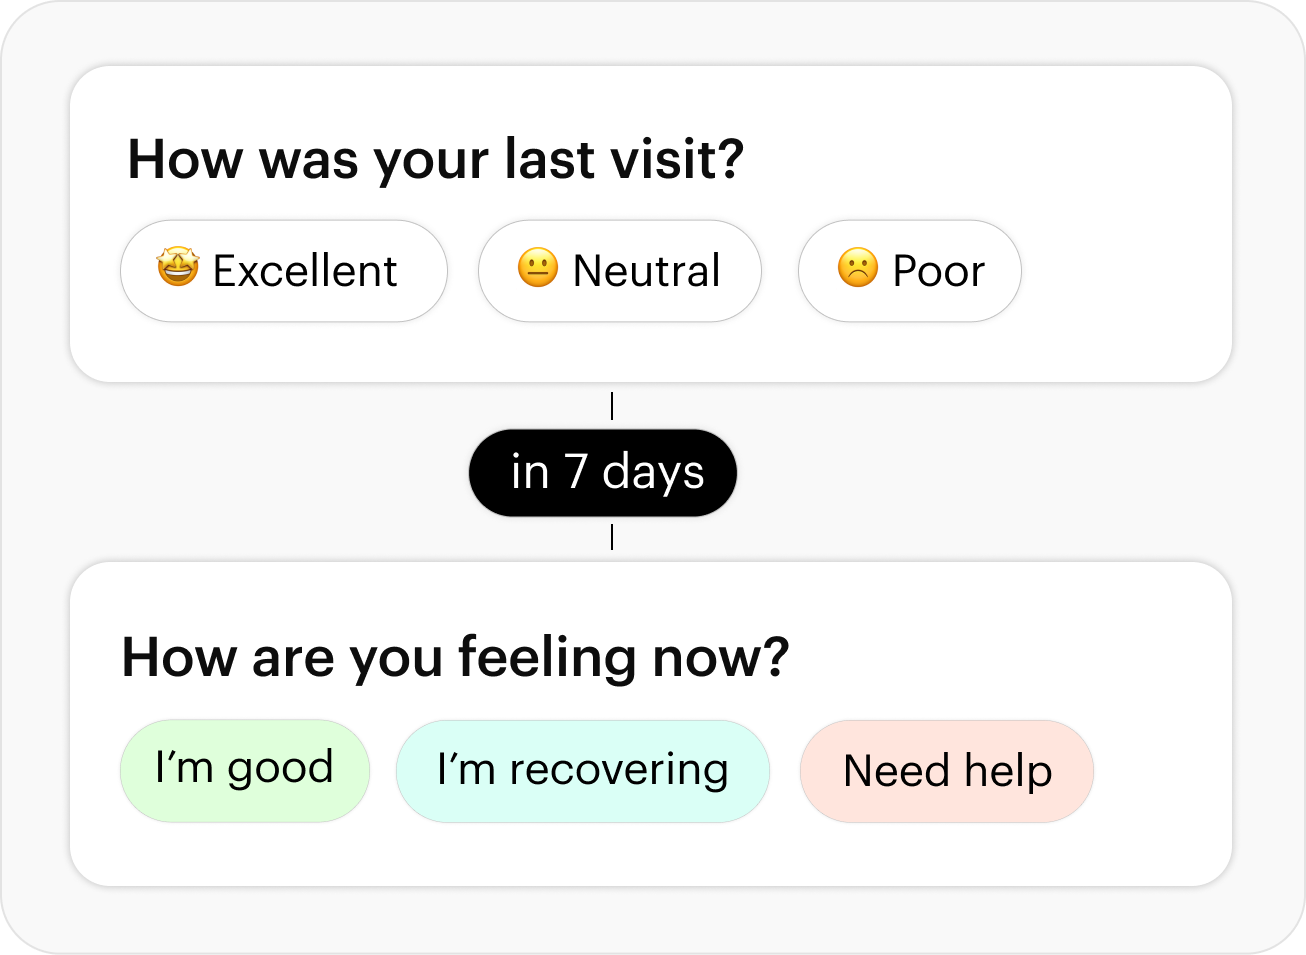Choose the Neutral rating option
Viewport: 1306px width, 955px height.
(x=619, y=271)
